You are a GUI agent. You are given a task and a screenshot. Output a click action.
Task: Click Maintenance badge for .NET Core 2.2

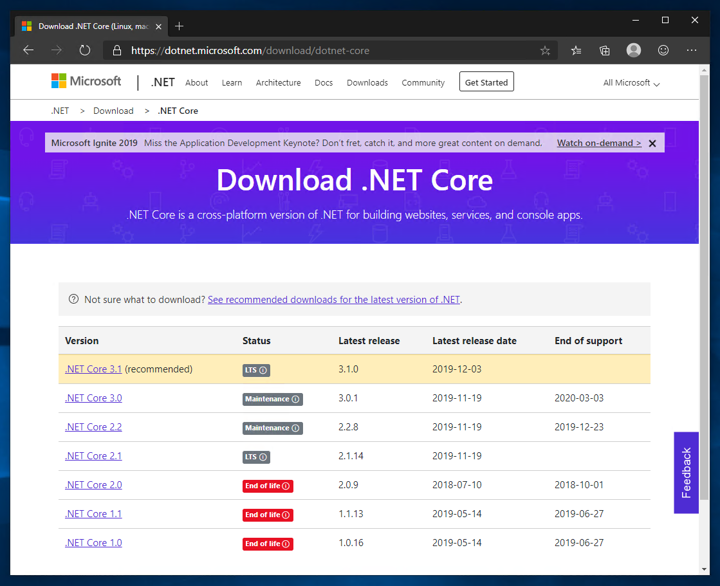pos(272,428)
